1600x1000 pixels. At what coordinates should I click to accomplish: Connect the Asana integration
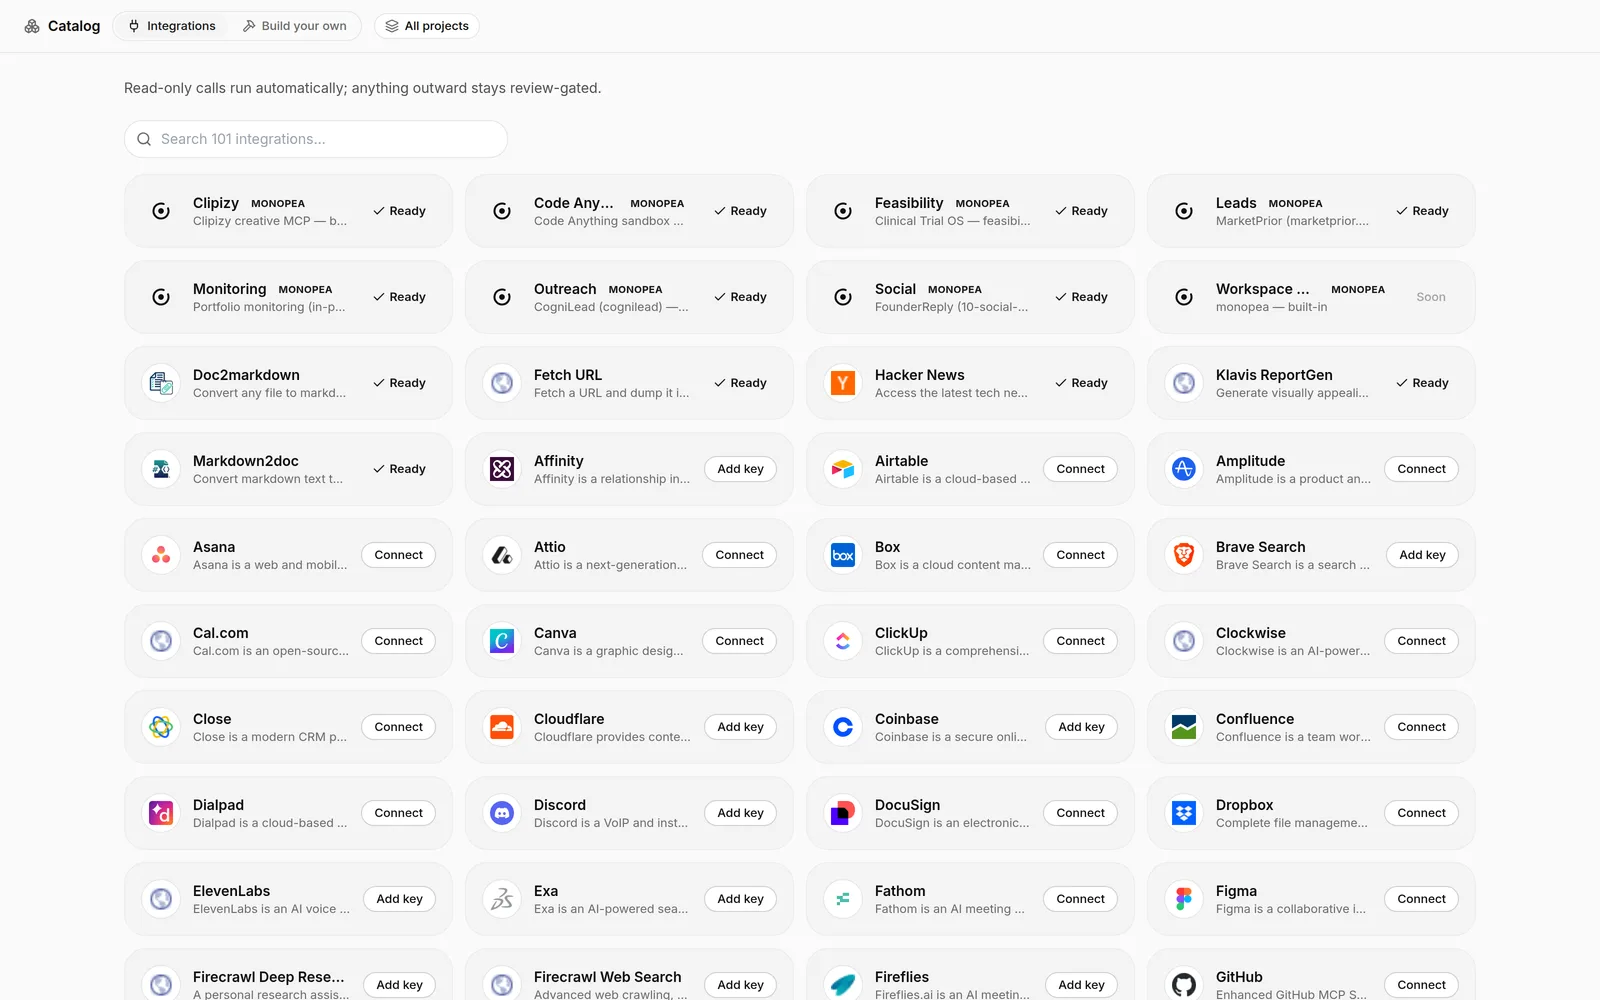398,555
